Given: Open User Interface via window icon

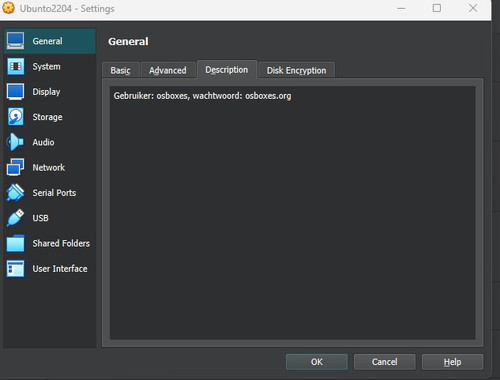Looking at the screenshot, I should click(x=15, y=269).
